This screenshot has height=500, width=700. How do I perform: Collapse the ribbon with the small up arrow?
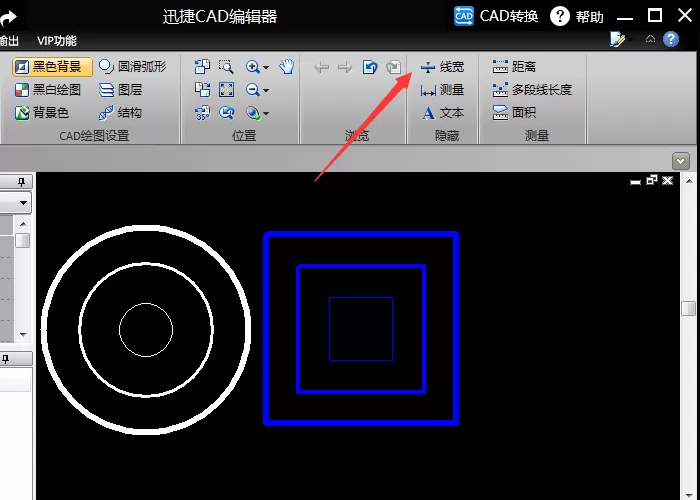650,39
